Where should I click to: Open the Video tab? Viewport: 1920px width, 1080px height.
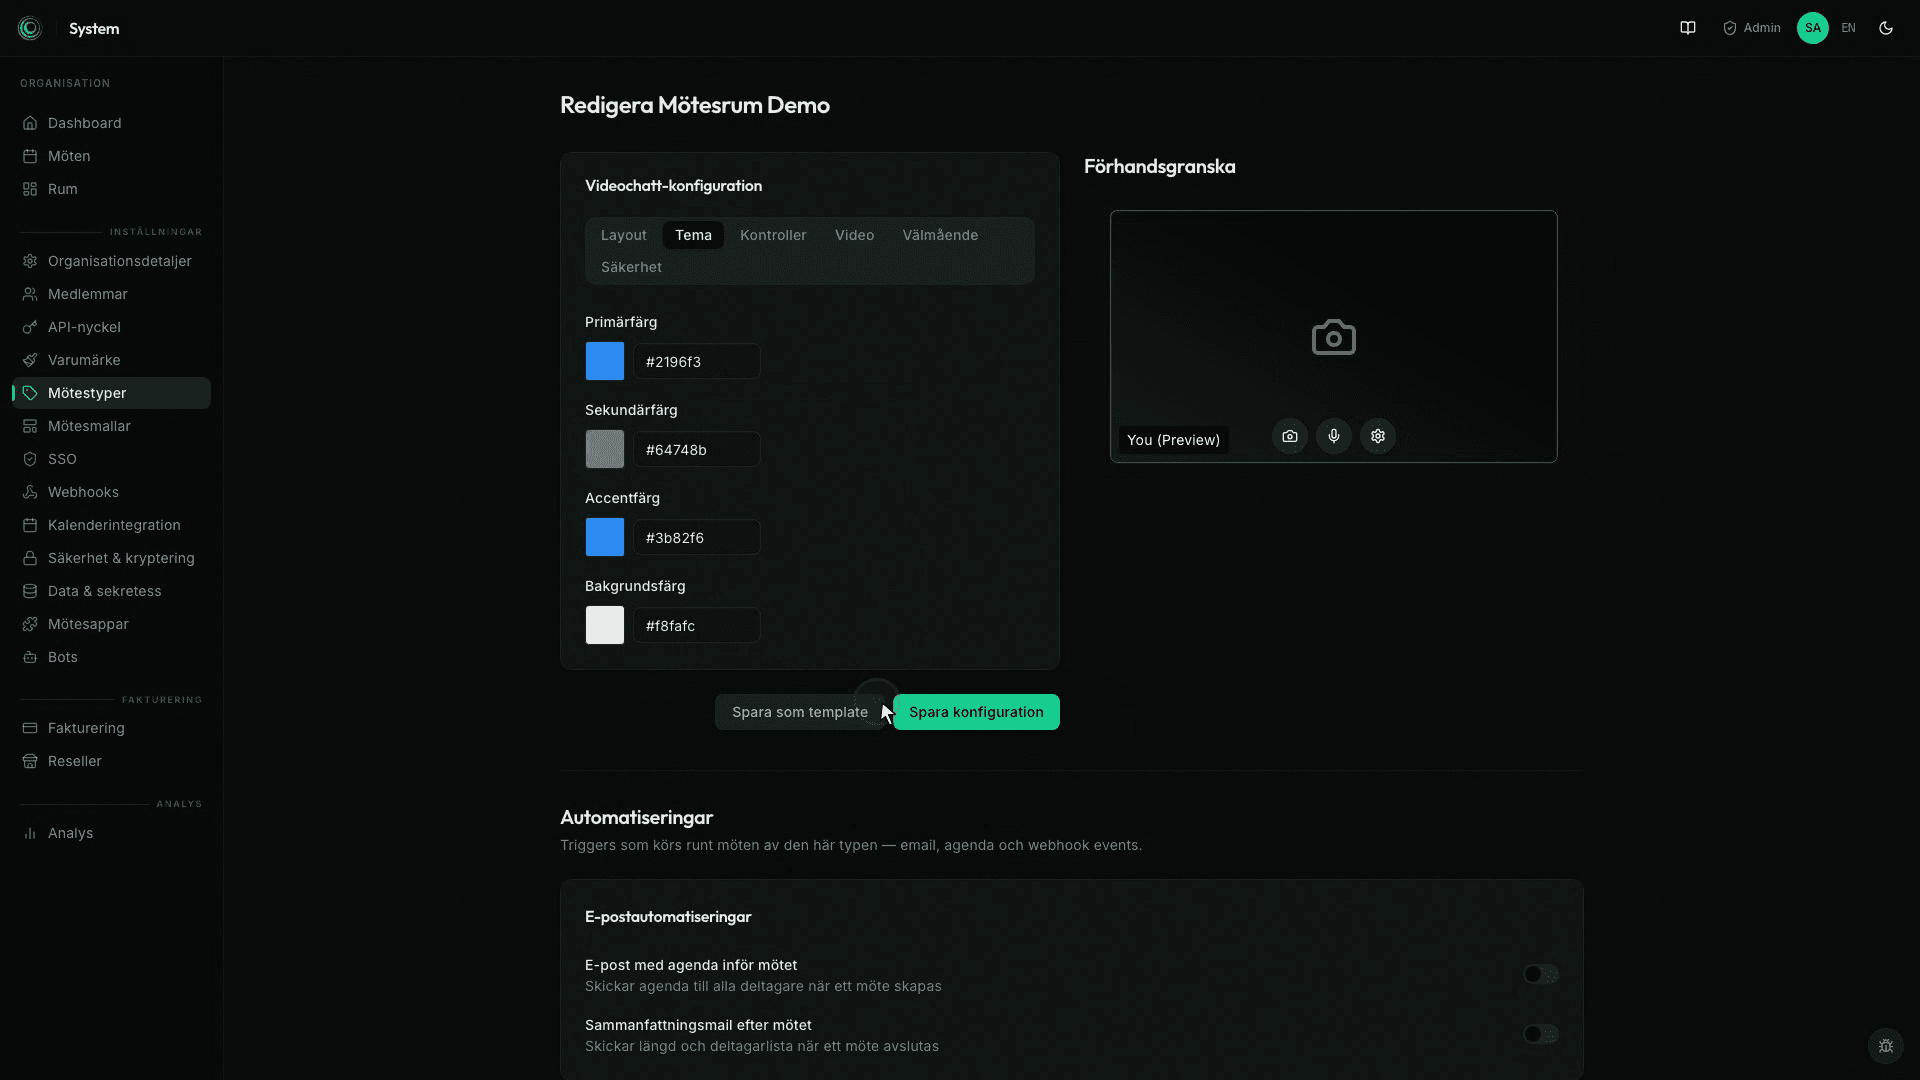tap(854, 235)
